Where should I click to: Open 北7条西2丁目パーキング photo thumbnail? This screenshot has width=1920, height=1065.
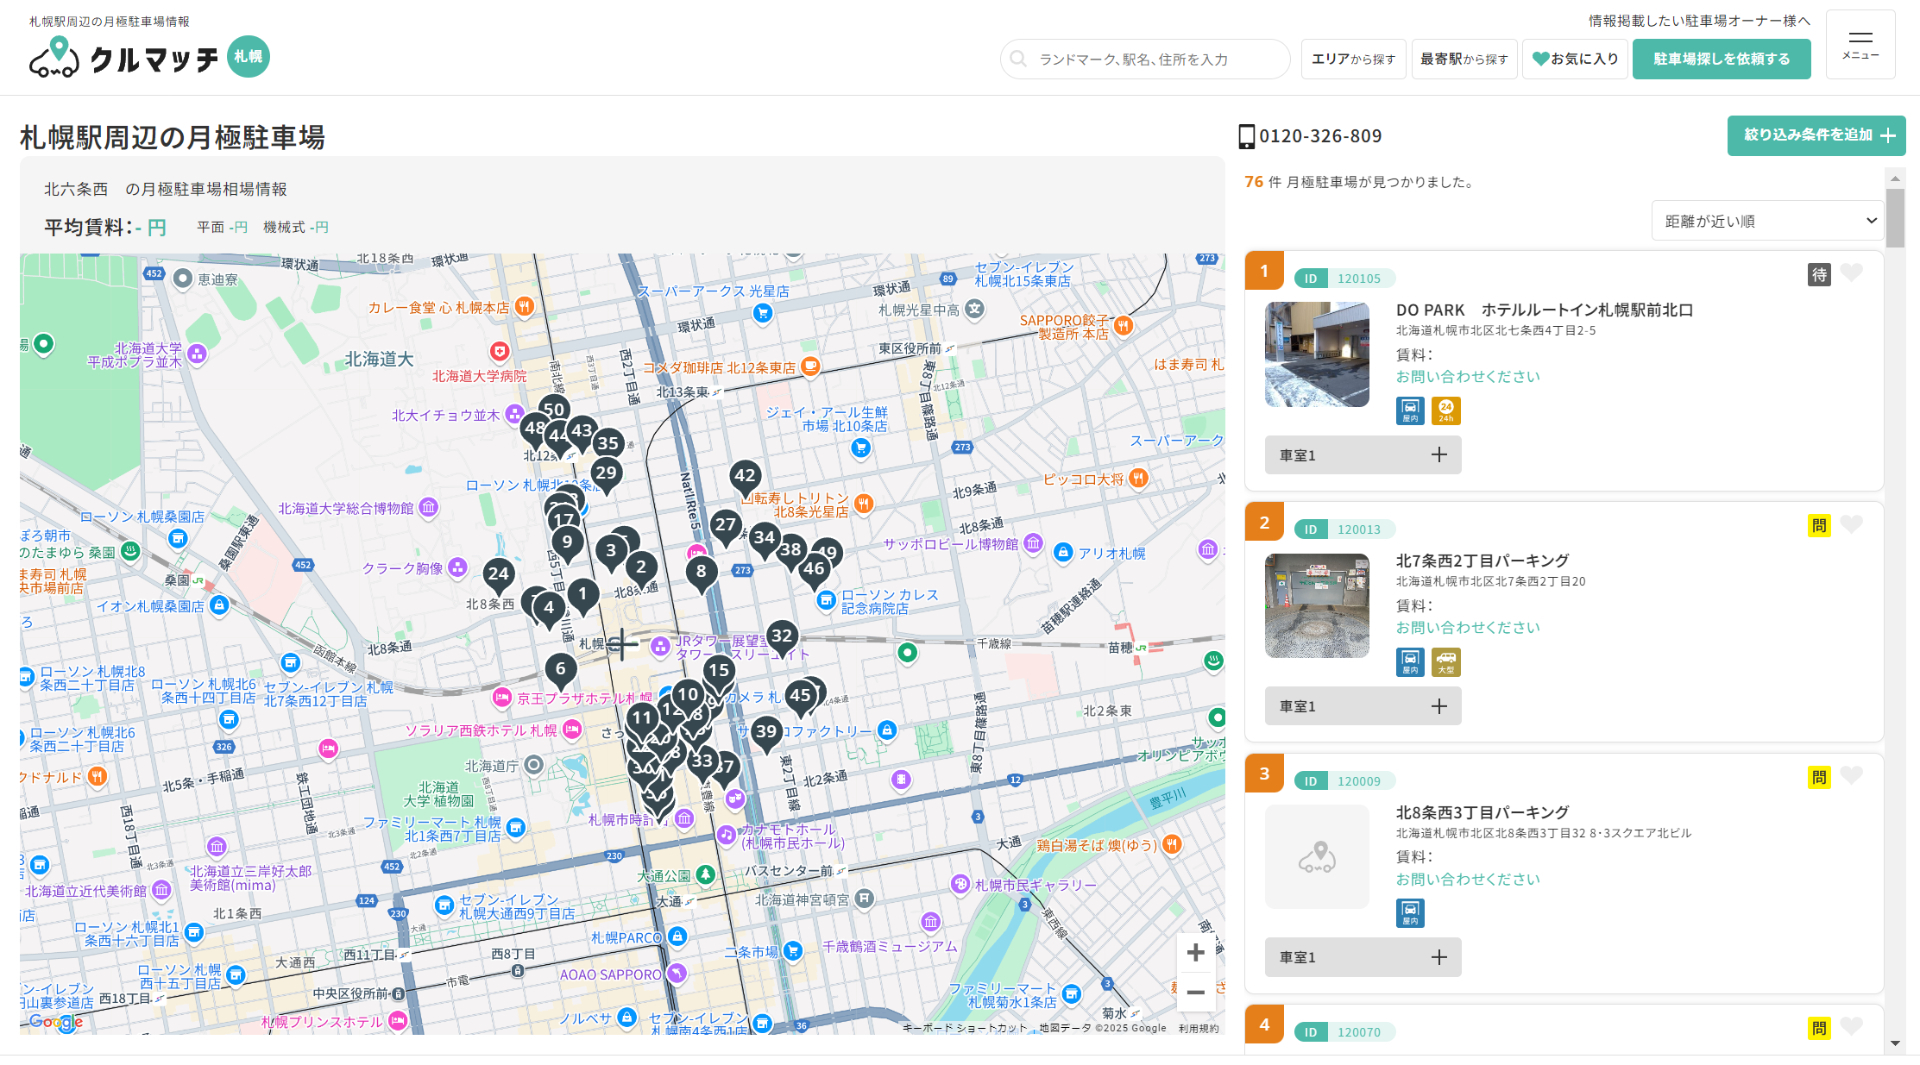pos(1317,605)
